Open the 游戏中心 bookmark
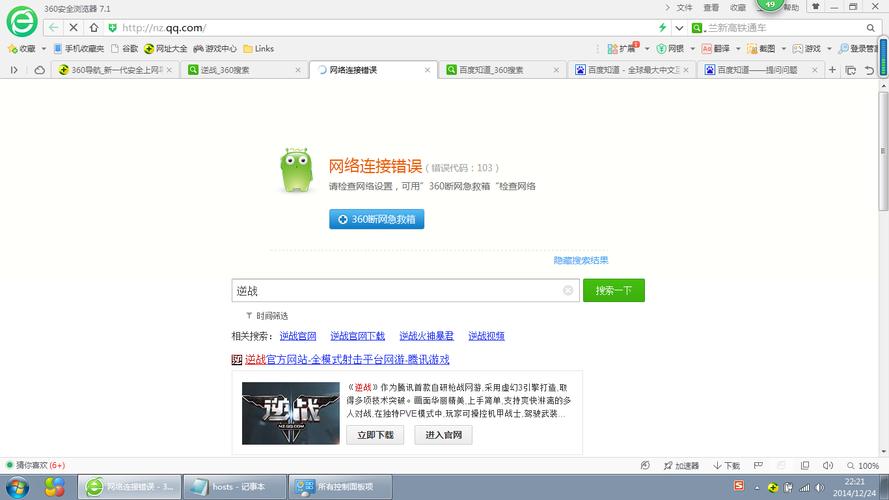Viewport: 889px width, 500px height. [x=215, y=49]
